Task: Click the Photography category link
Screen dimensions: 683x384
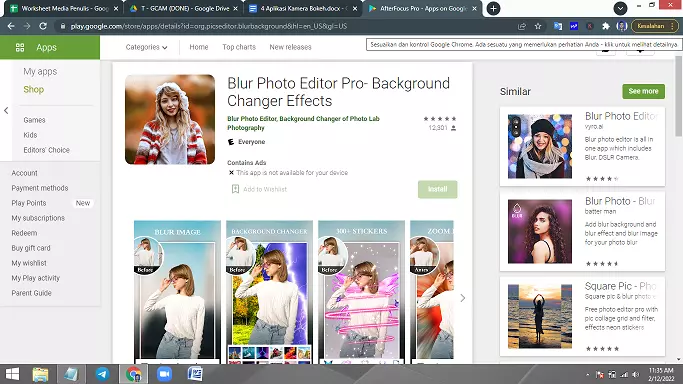Action: click(x=246, y=128)
